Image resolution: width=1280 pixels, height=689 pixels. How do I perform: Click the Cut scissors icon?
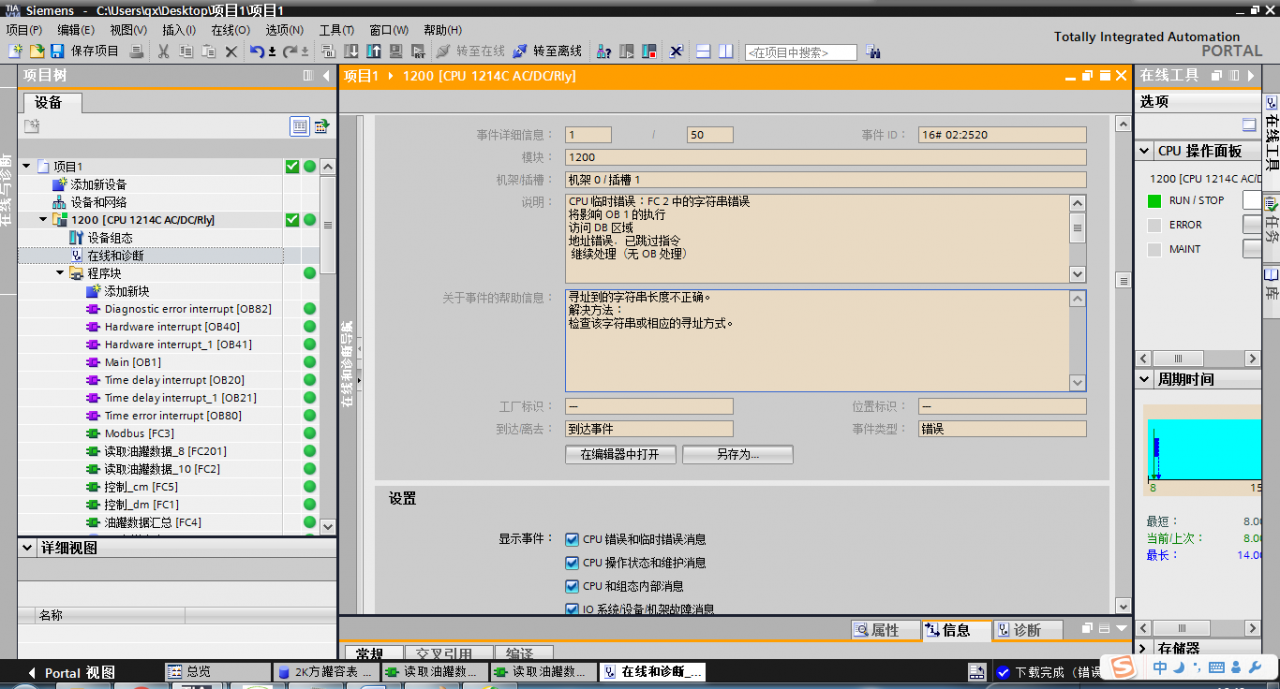tap(163, 51)
